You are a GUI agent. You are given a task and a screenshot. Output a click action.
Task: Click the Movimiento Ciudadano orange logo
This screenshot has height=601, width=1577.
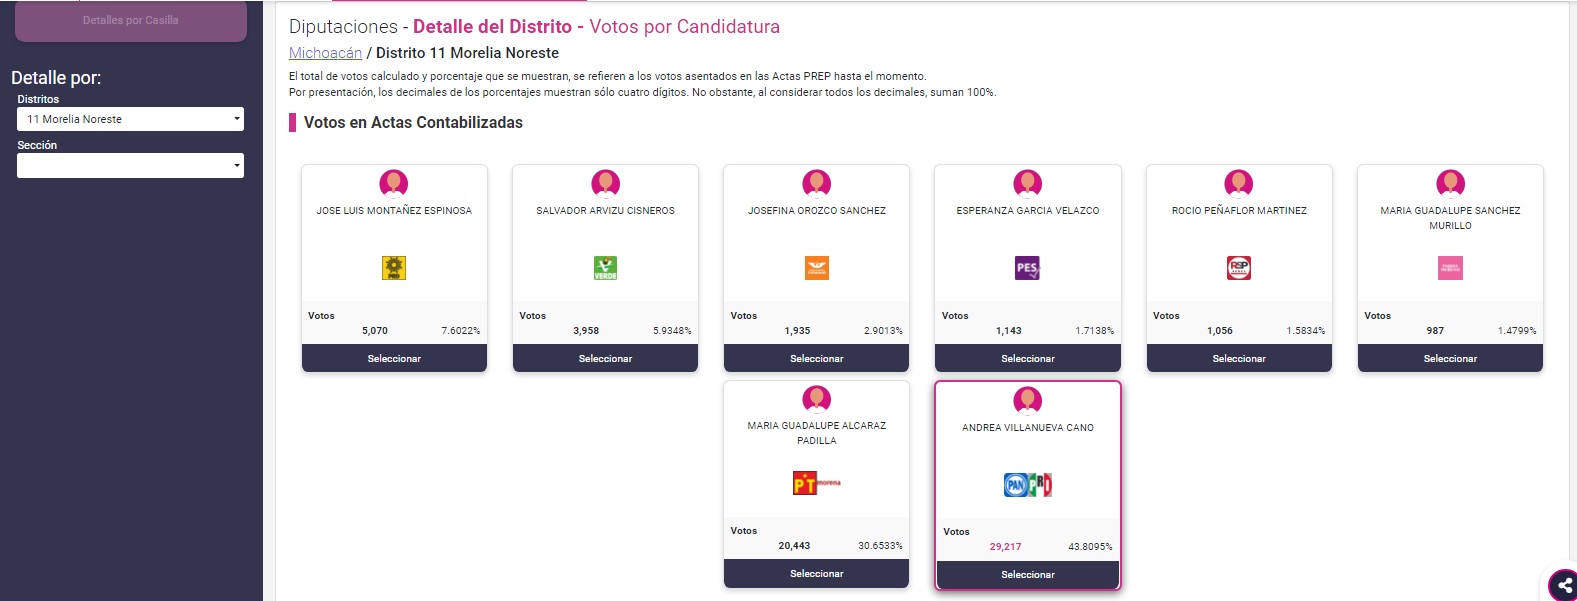tap(817, 268)
